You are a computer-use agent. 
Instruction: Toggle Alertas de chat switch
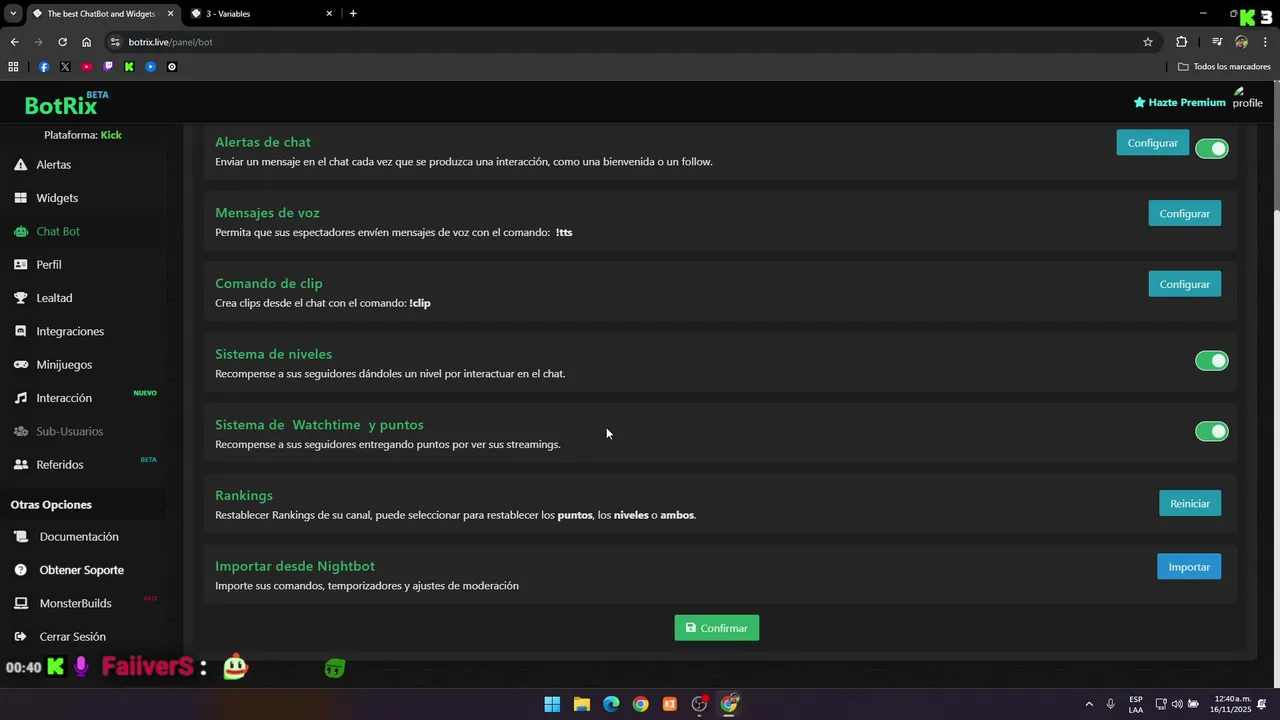click(1212, 149)
